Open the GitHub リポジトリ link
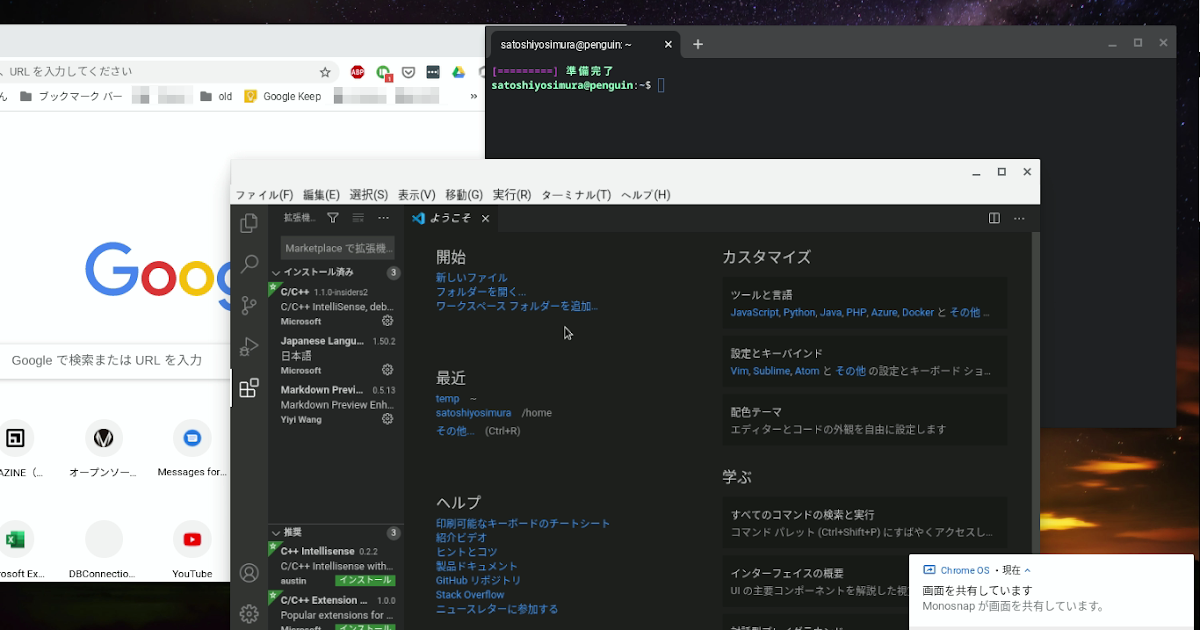The width and height of the screenshot is (1200, 630). click(x=478, y=580)
